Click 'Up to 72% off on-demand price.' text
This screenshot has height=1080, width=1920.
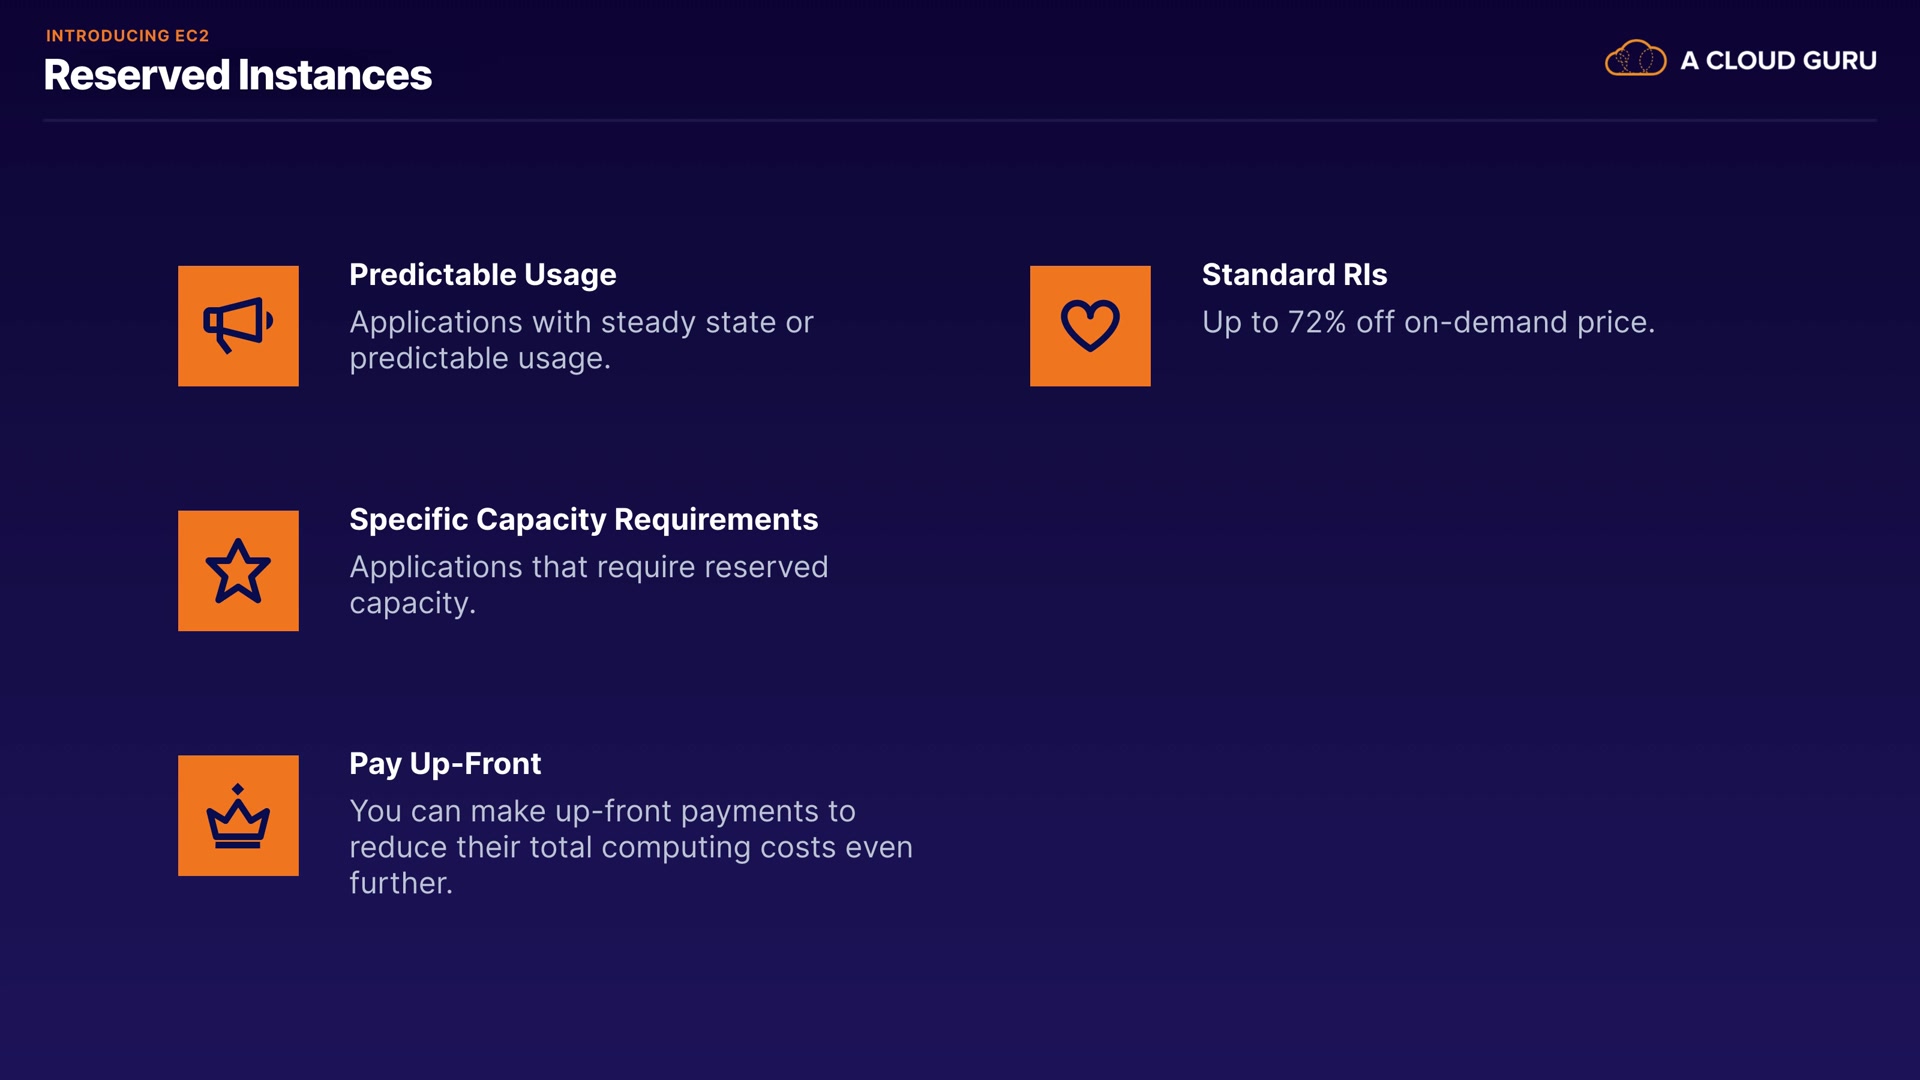pos(1428,323)
